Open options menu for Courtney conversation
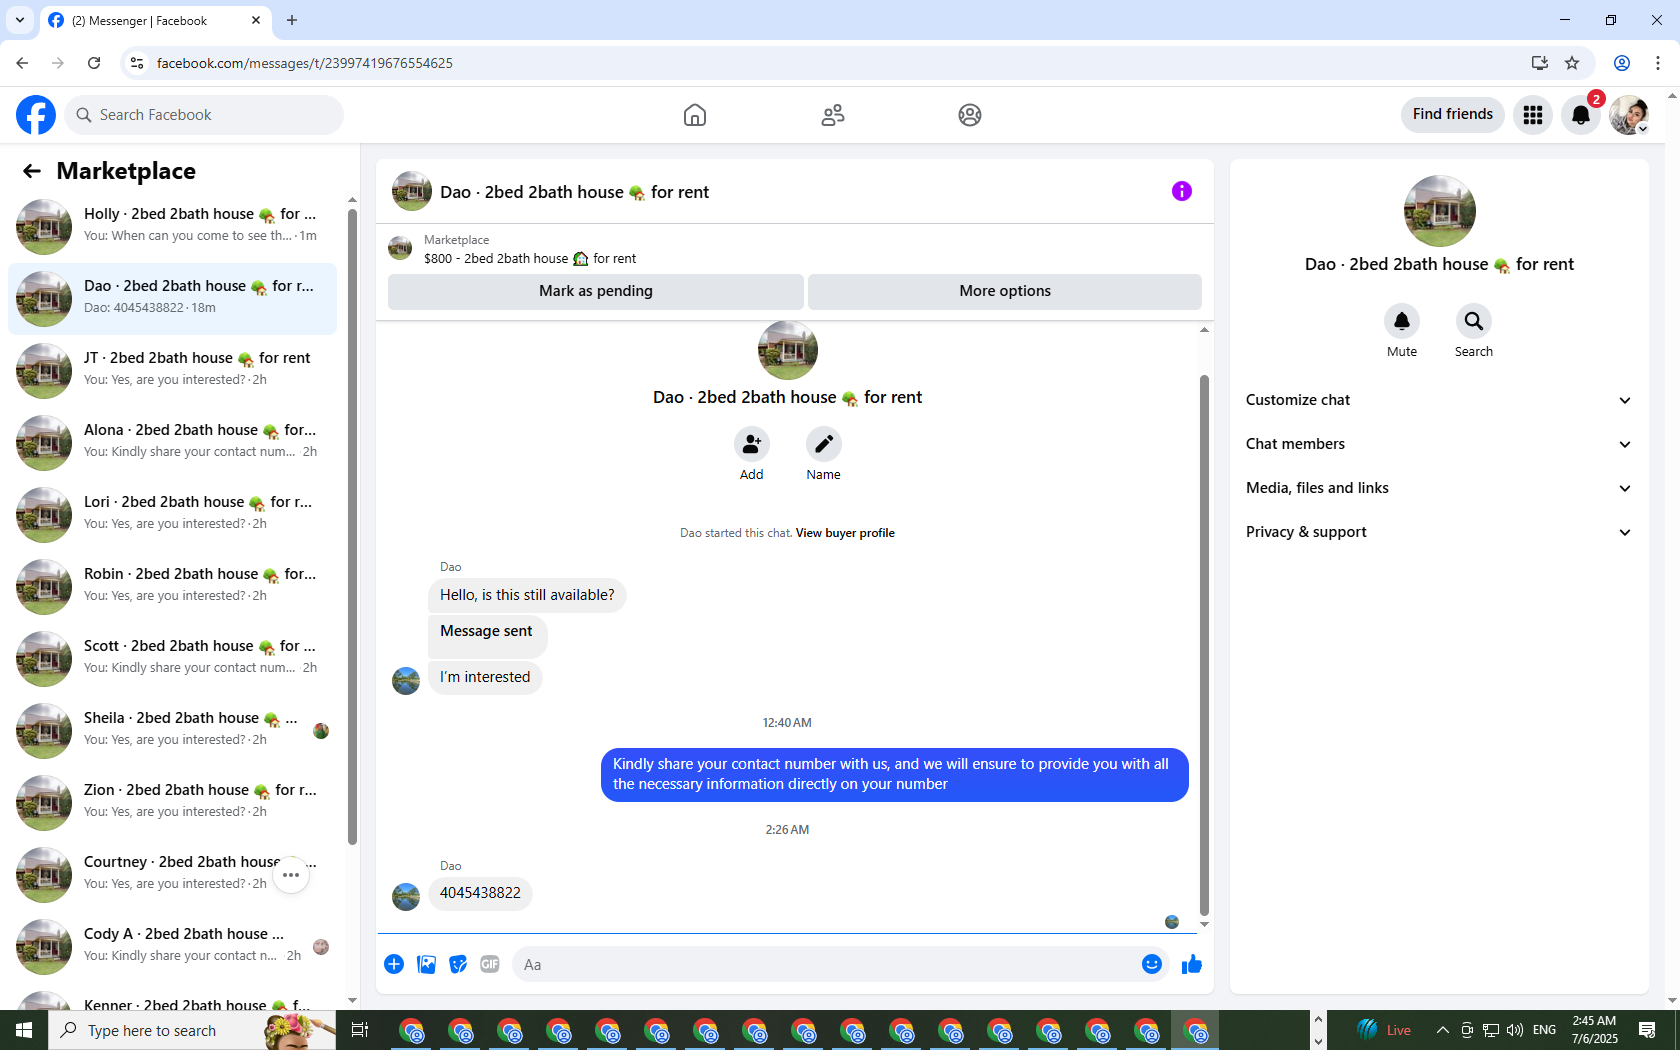Viewport: 1680px width, 1050px height. (x=291, y=875)
